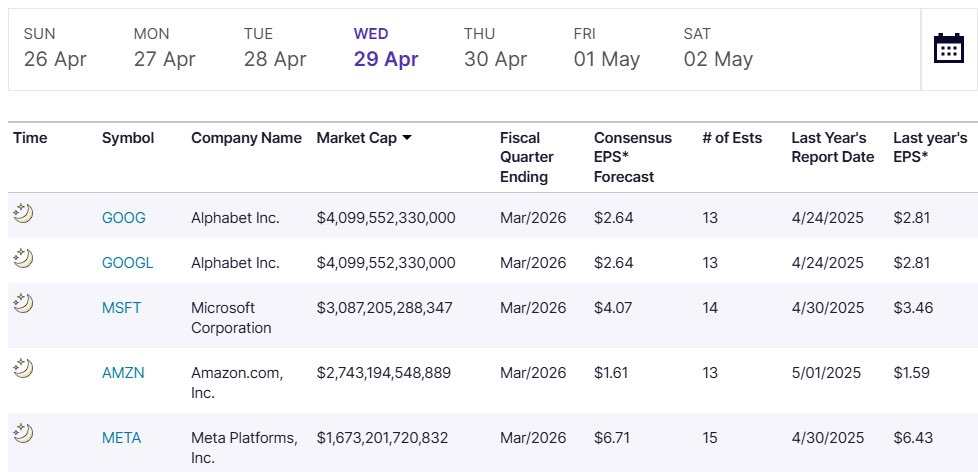Screen dimensions: 978x472
Task: Open the AMZN symbol link
Action: point(123,373)
